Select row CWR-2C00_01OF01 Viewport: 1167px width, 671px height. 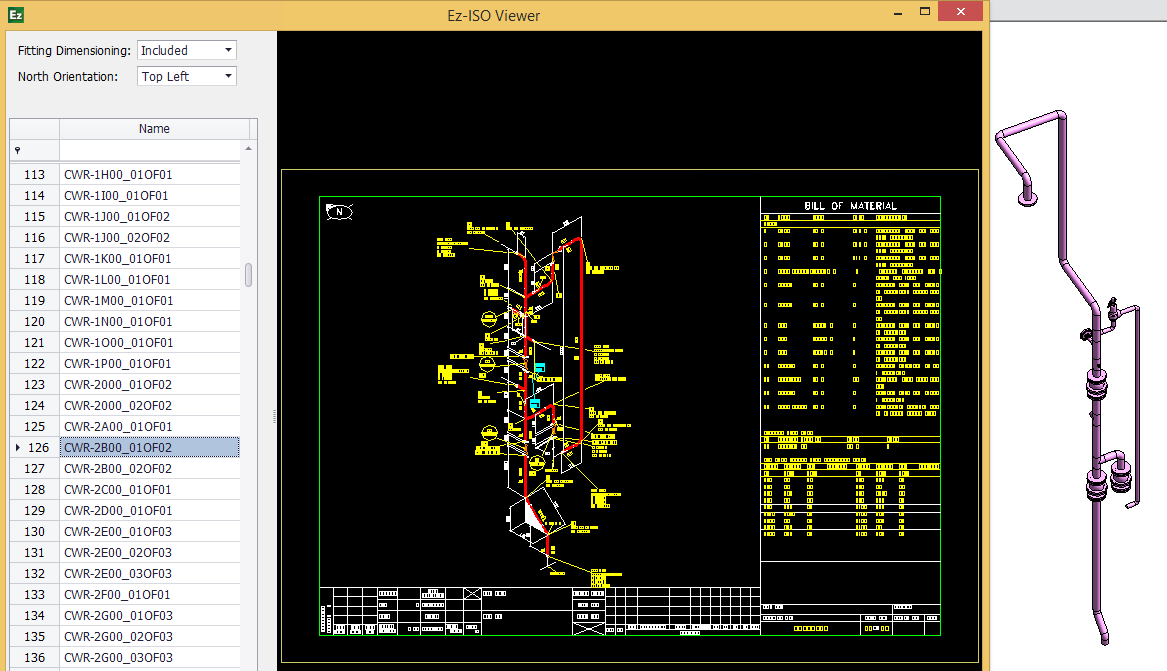tap(150, 489)
